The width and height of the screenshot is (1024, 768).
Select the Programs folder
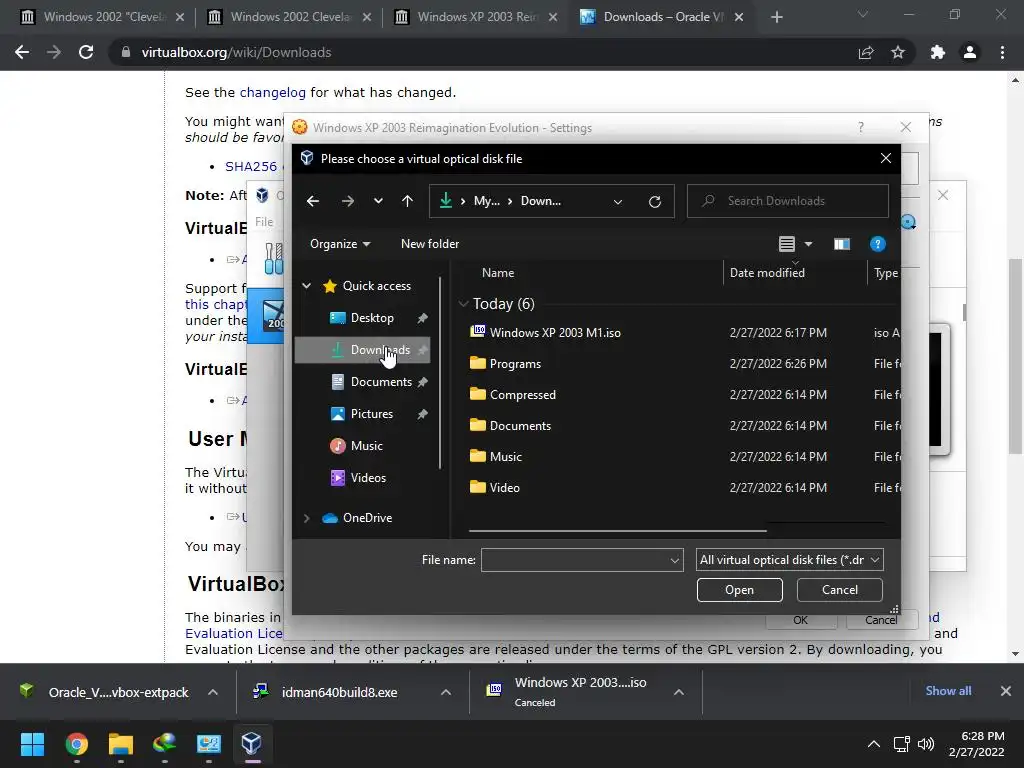(x=515, y=364)
